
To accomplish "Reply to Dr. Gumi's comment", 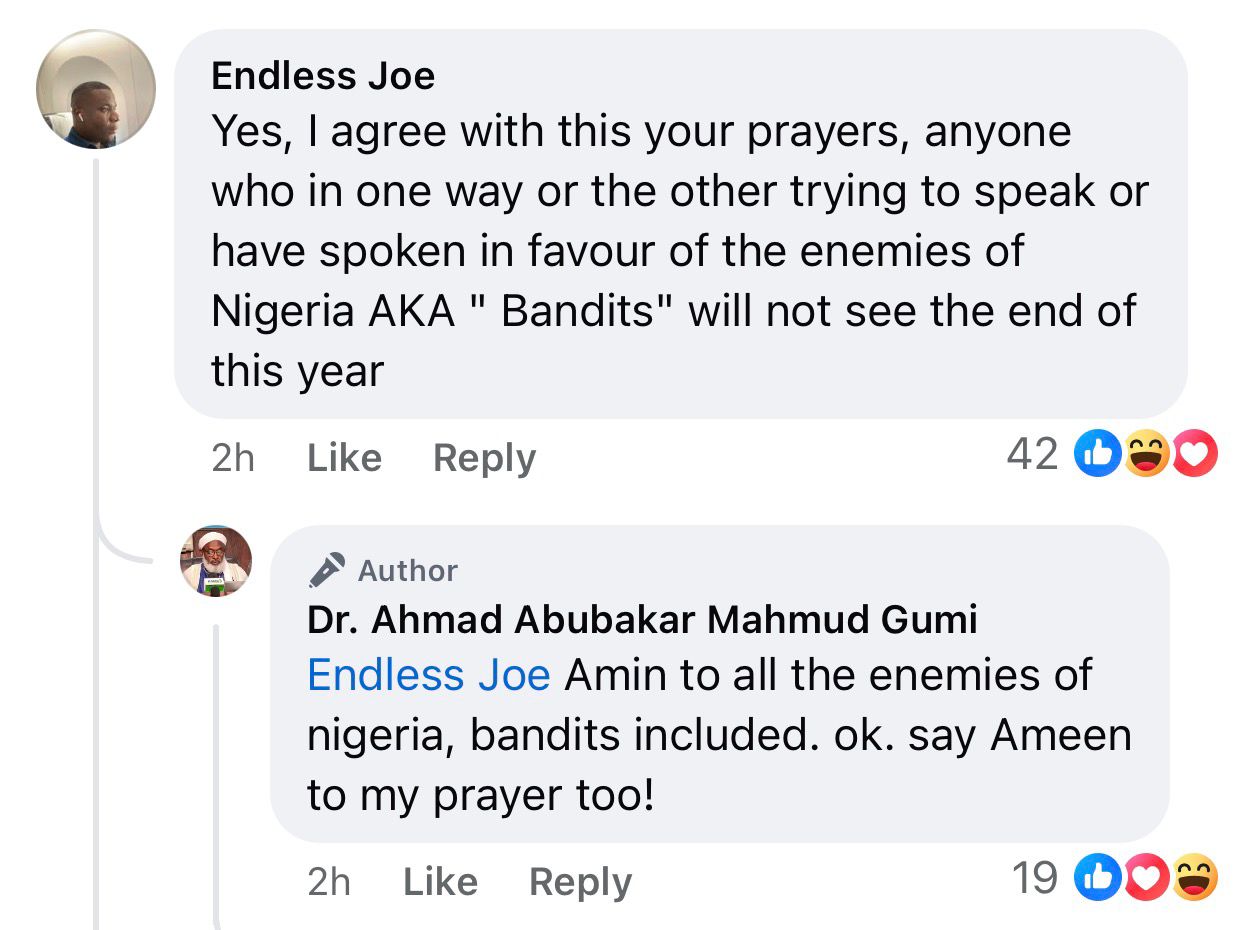I will 580,882.
